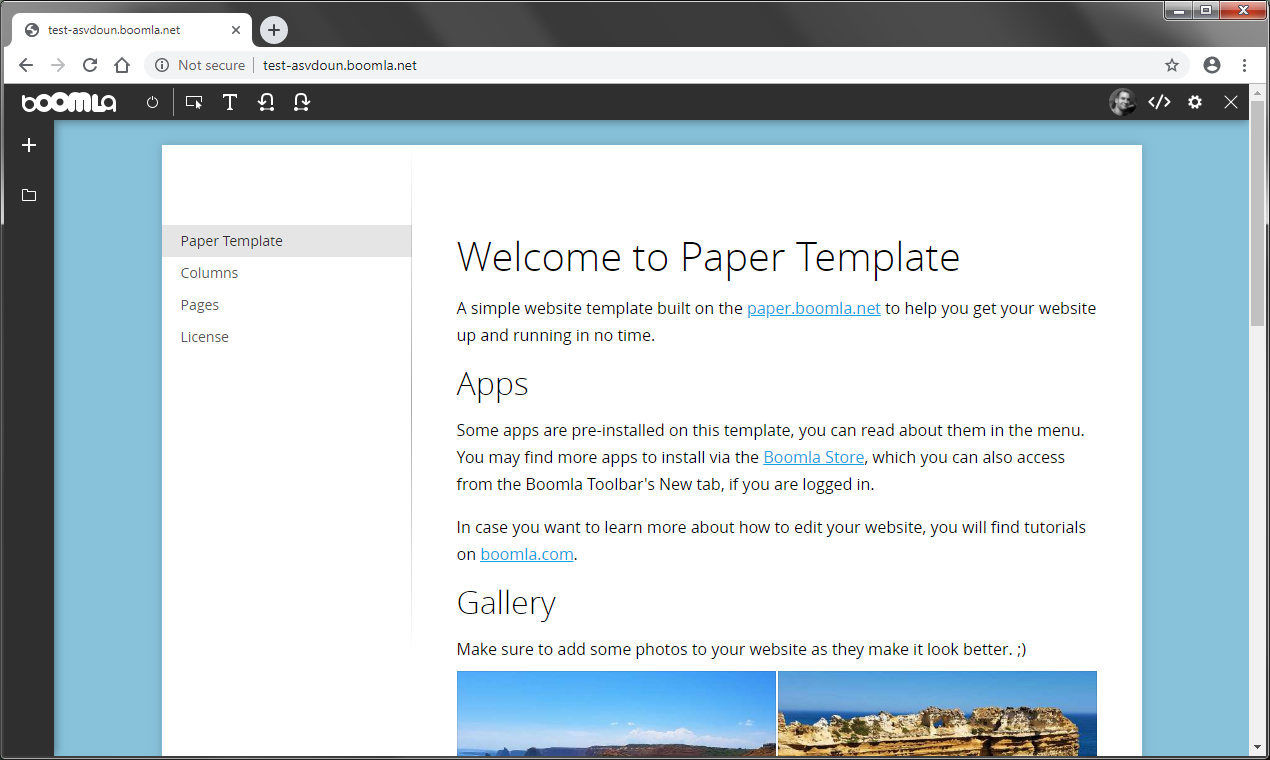1270x760 pixels.
Task: Select the test-asvdoun.boomla.net tab
Action: [130, 30]
